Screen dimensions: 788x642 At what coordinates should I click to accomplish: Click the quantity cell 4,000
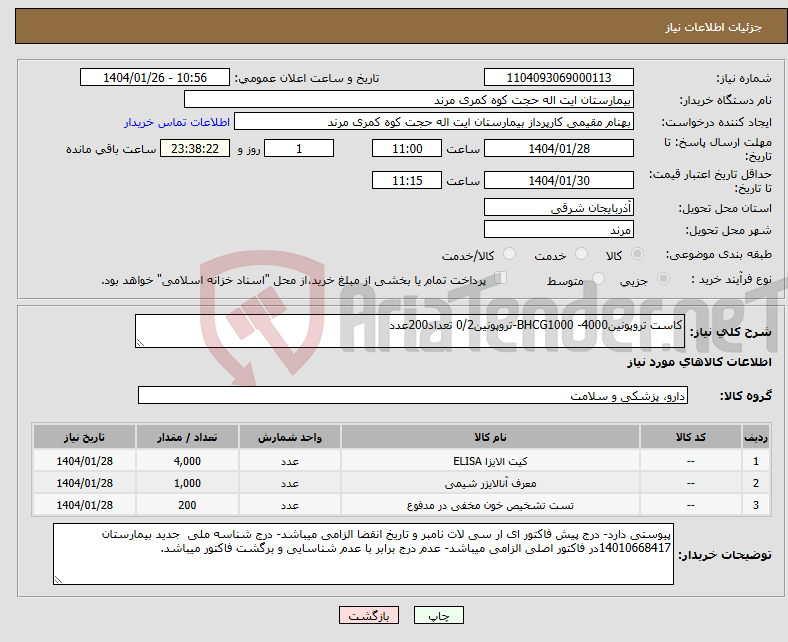pyautogui.click(x=187, y=461)
